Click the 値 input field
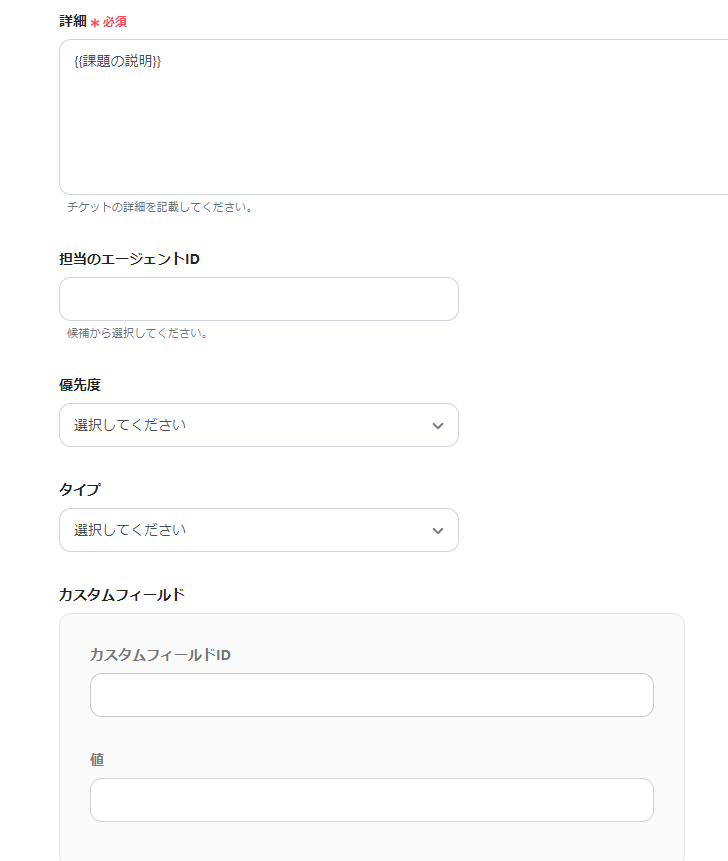 pos(371,800)
